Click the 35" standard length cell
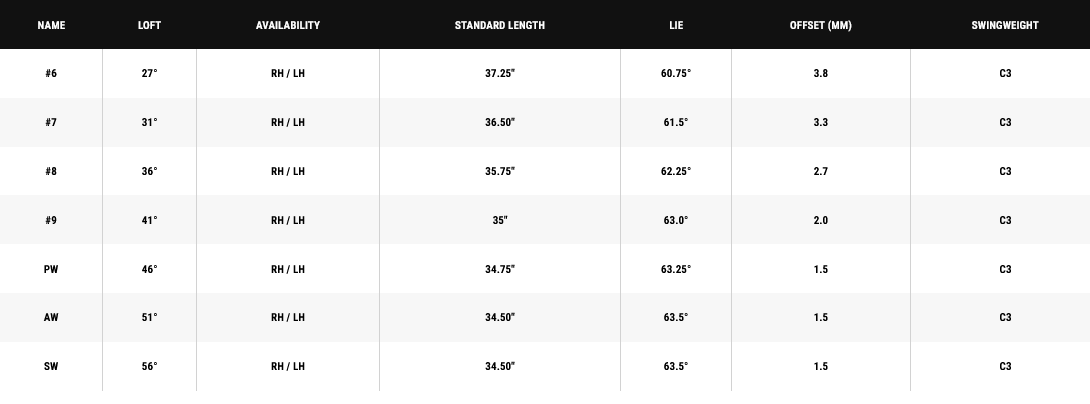 (x=500, y=220)
